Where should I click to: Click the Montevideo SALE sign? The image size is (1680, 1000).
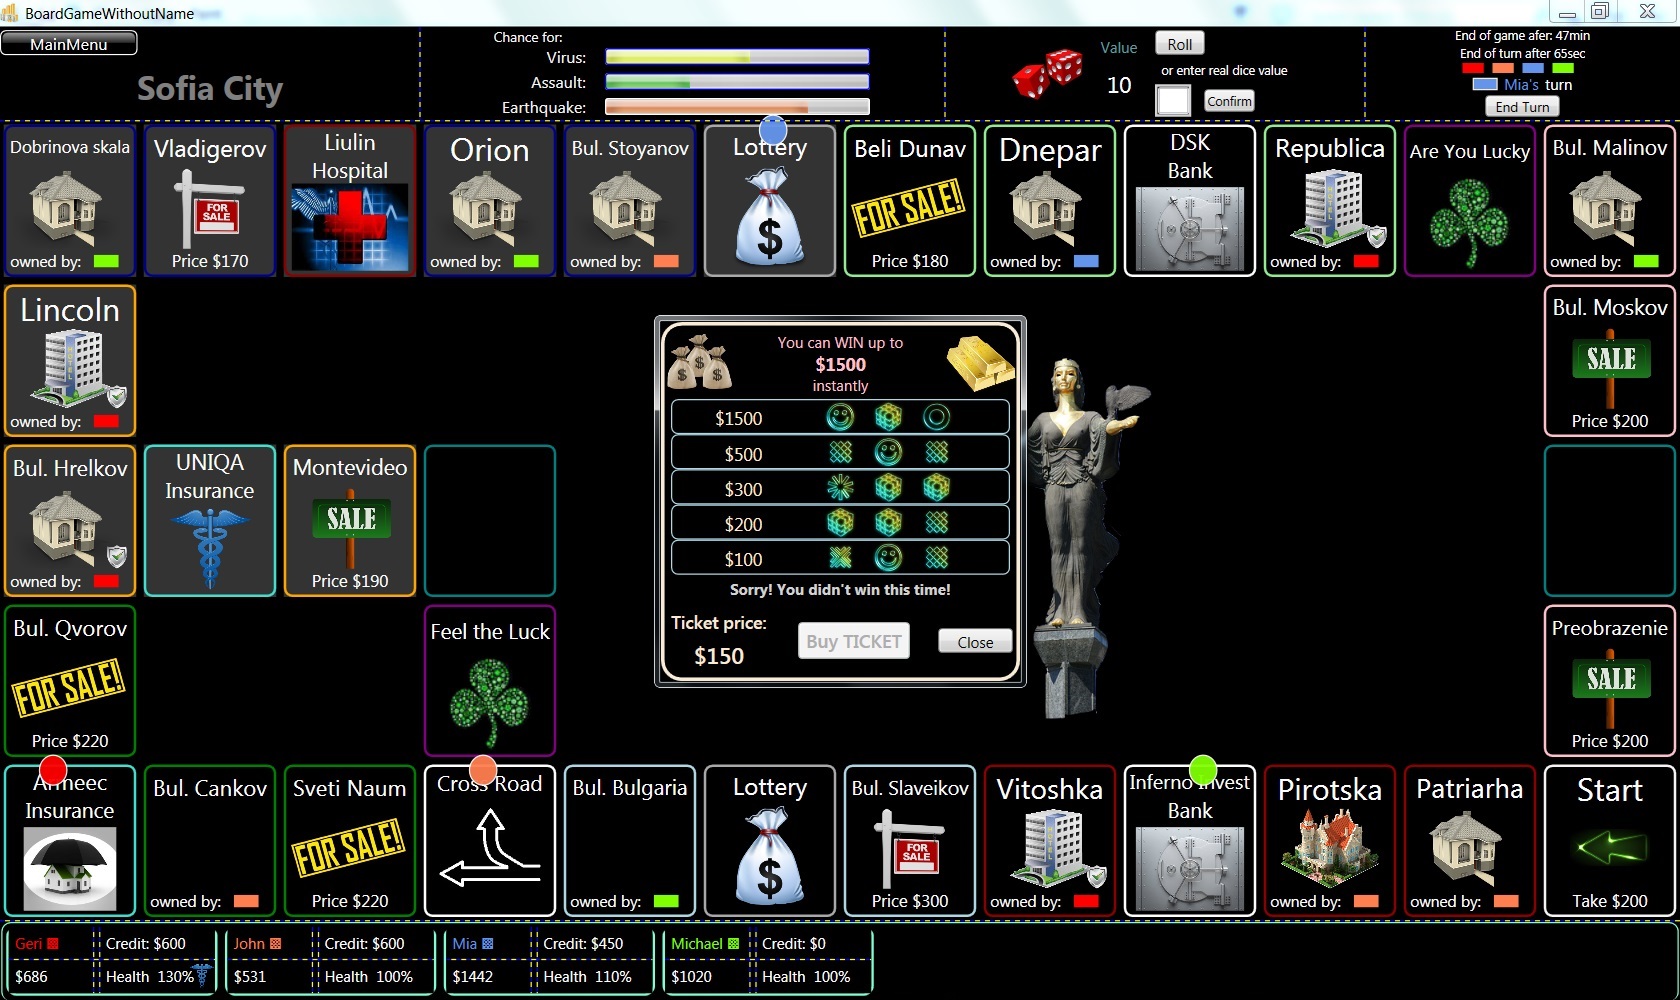350,528
